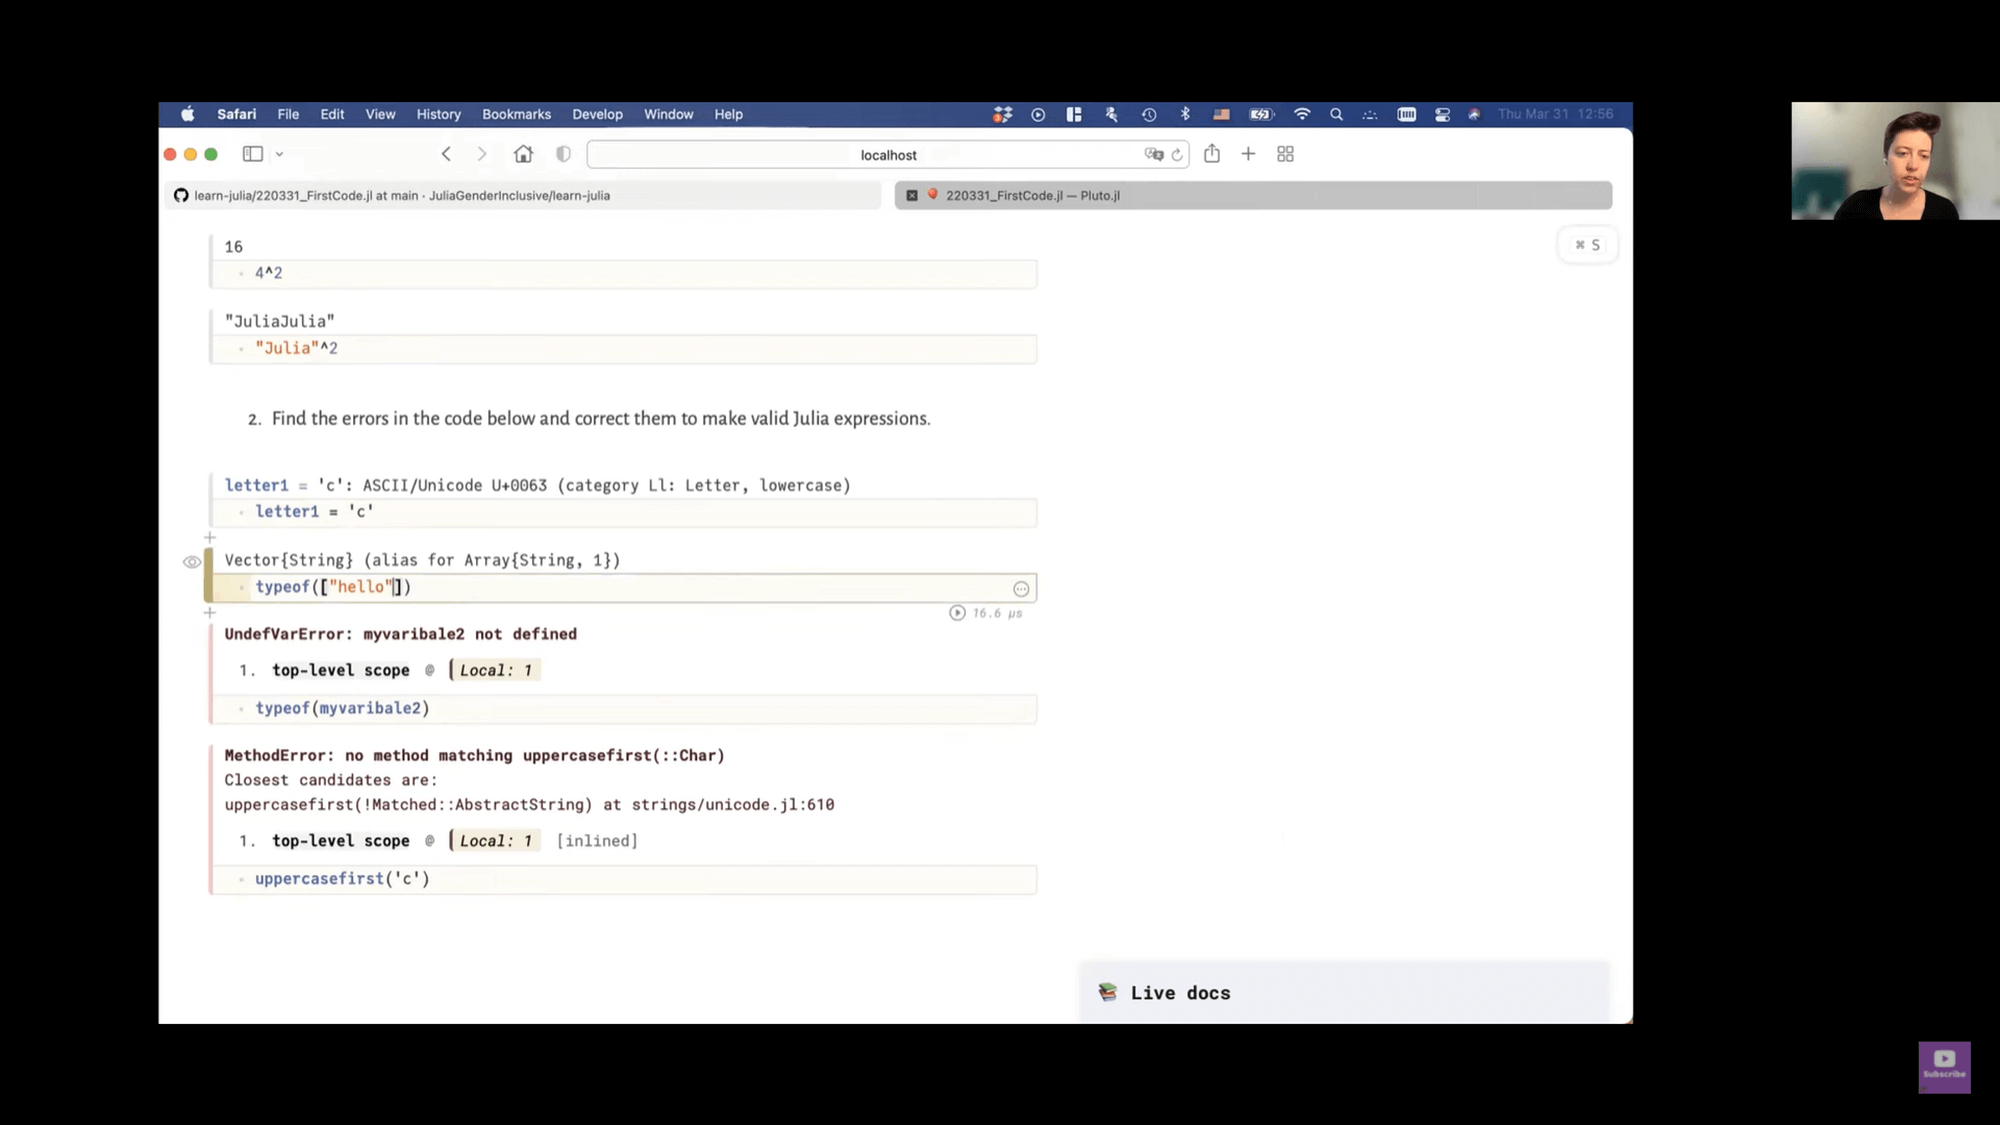Image resolution: width=2000 pixels, height=1125 pixels.
Task: Click the "JuliaJulia" output text
Action: [279, 321]
